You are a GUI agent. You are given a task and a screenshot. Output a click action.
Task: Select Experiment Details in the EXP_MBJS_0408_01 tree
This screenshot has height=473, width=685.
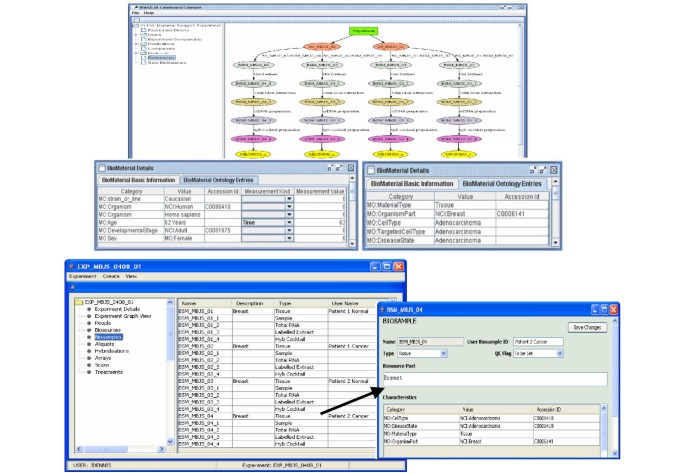(x=117, y=309)
